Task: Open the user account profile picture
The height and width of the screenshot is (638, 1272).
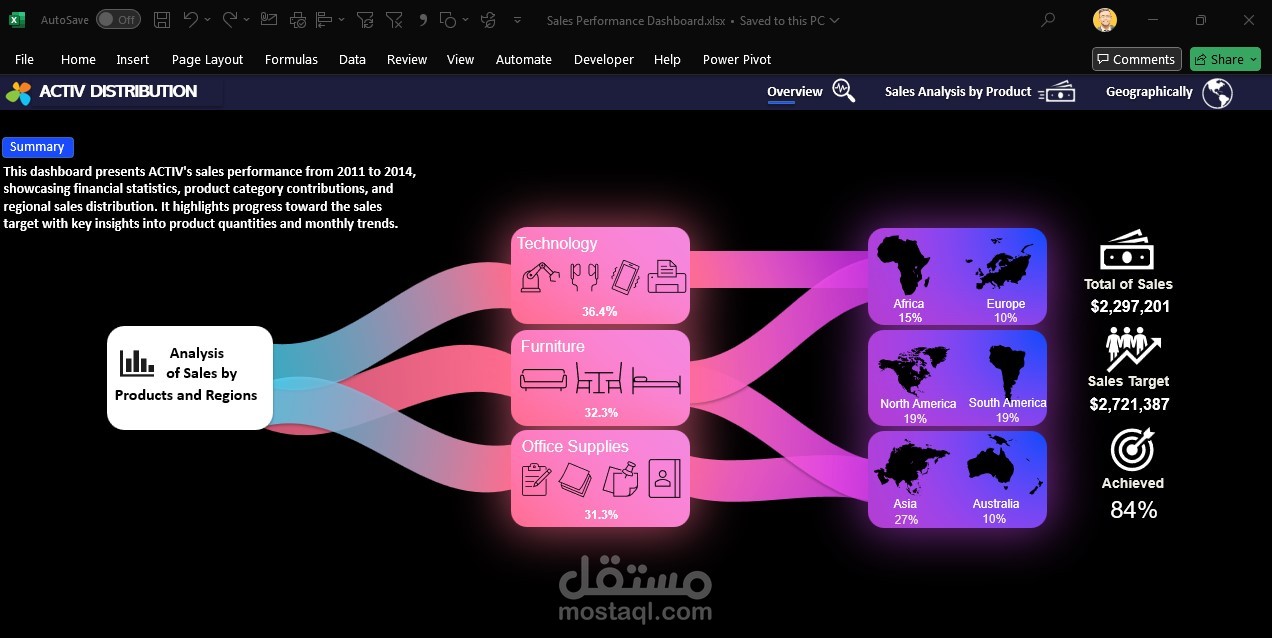Action: (x=1104, y=19)
